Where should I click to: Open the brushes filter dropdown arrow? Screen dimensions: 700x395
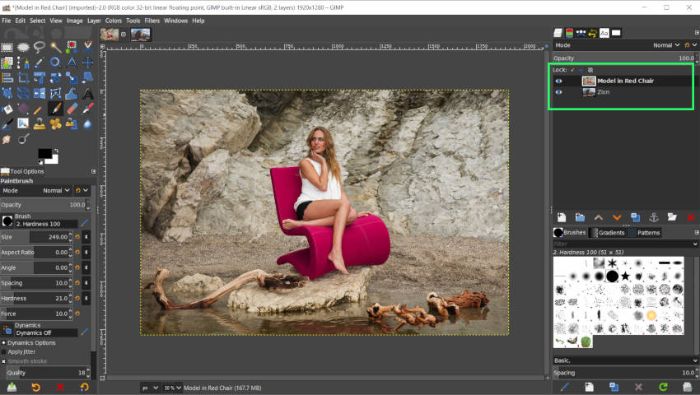[x=695, y=244]
